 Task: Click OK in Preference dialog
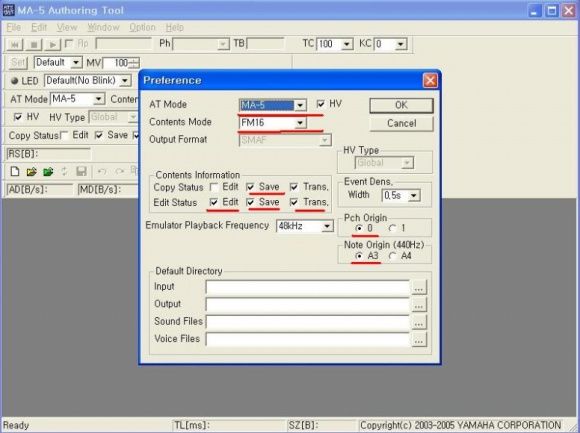[401, 105]
